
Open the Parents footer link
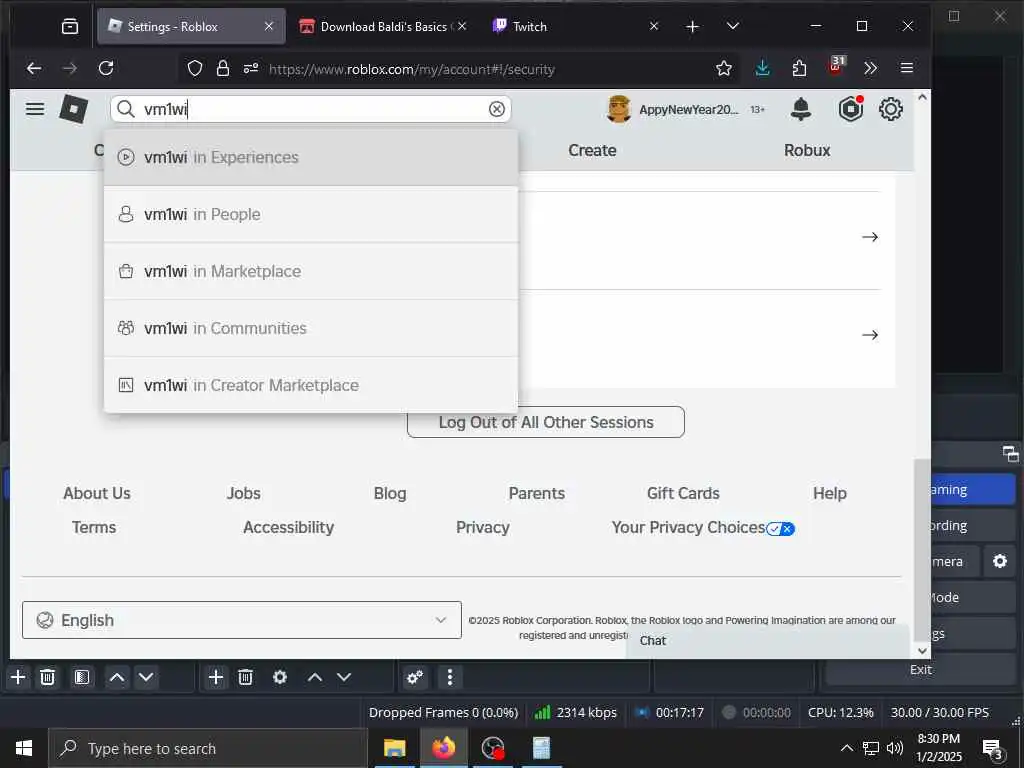pos(536,494)
